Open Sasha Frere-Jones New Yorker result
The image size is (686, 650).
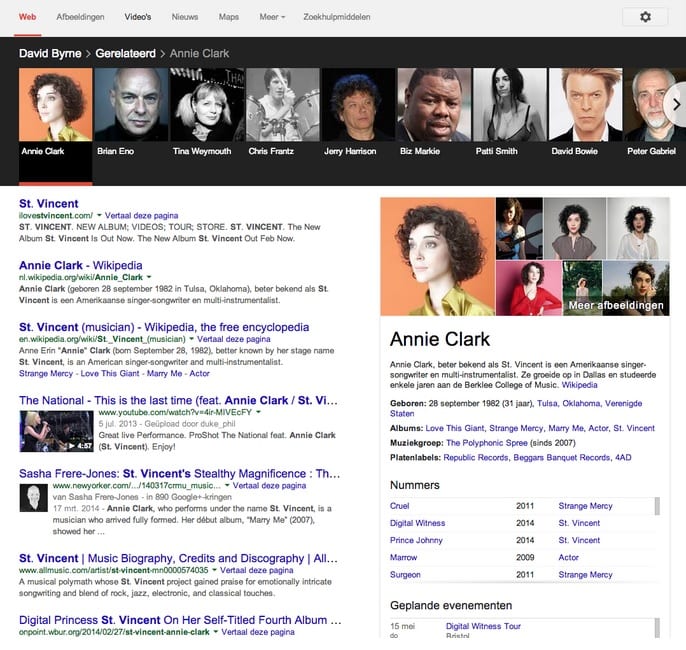point(179,473)
